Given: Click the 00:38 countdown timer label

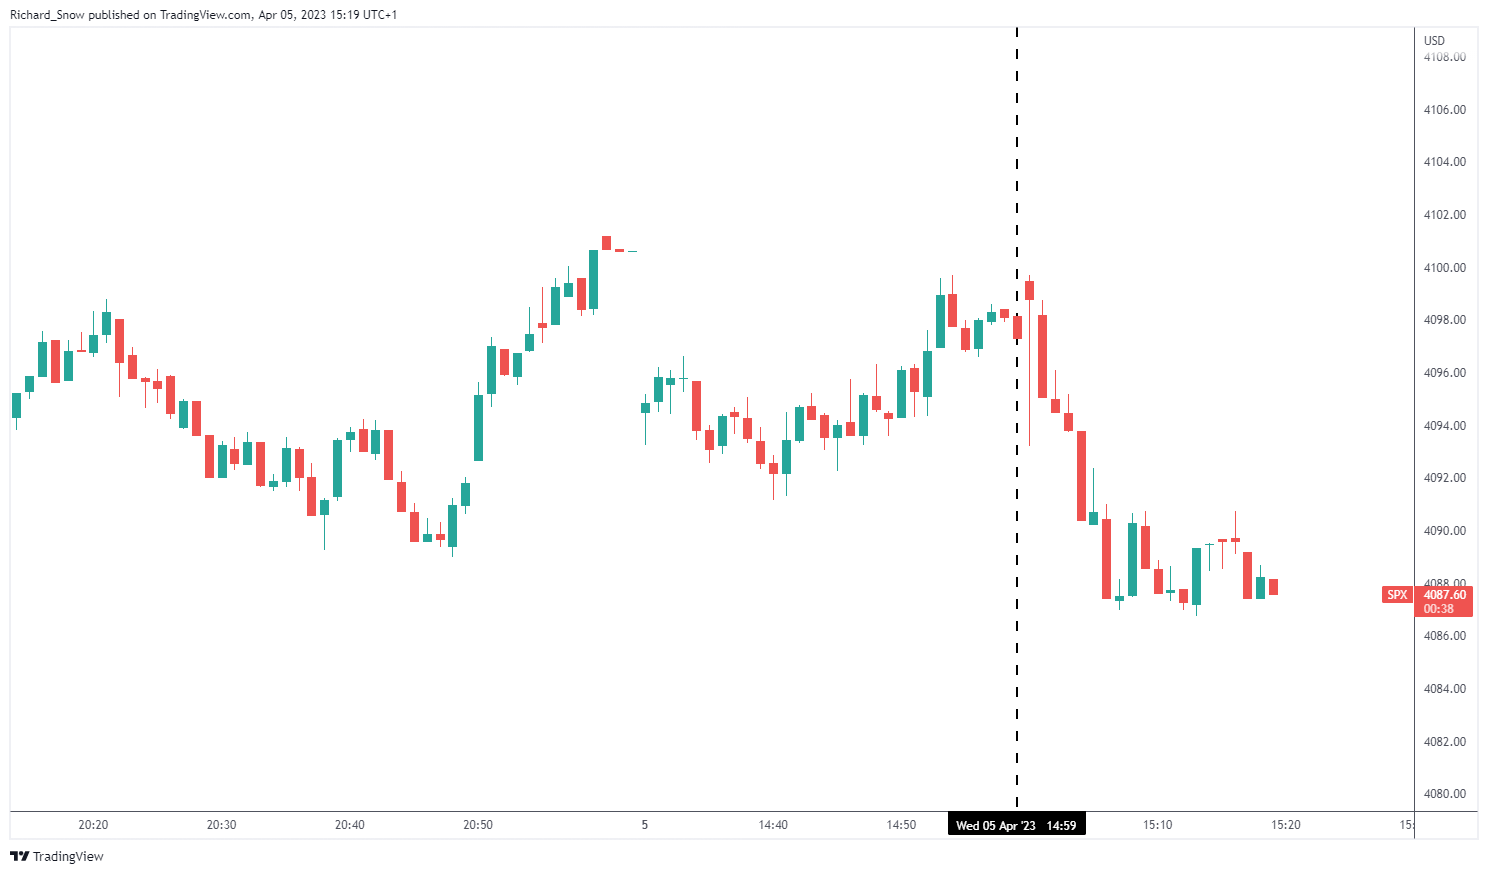Looking at the screenshot, I should [1439, 609].
